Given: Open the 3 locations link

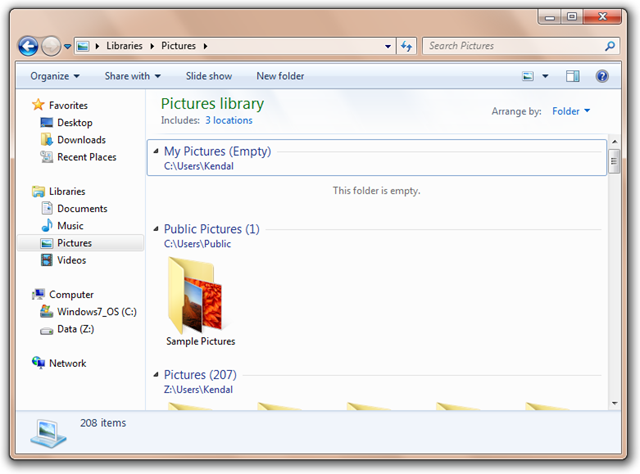Looking at the screenshot, I should pos(229,120).
